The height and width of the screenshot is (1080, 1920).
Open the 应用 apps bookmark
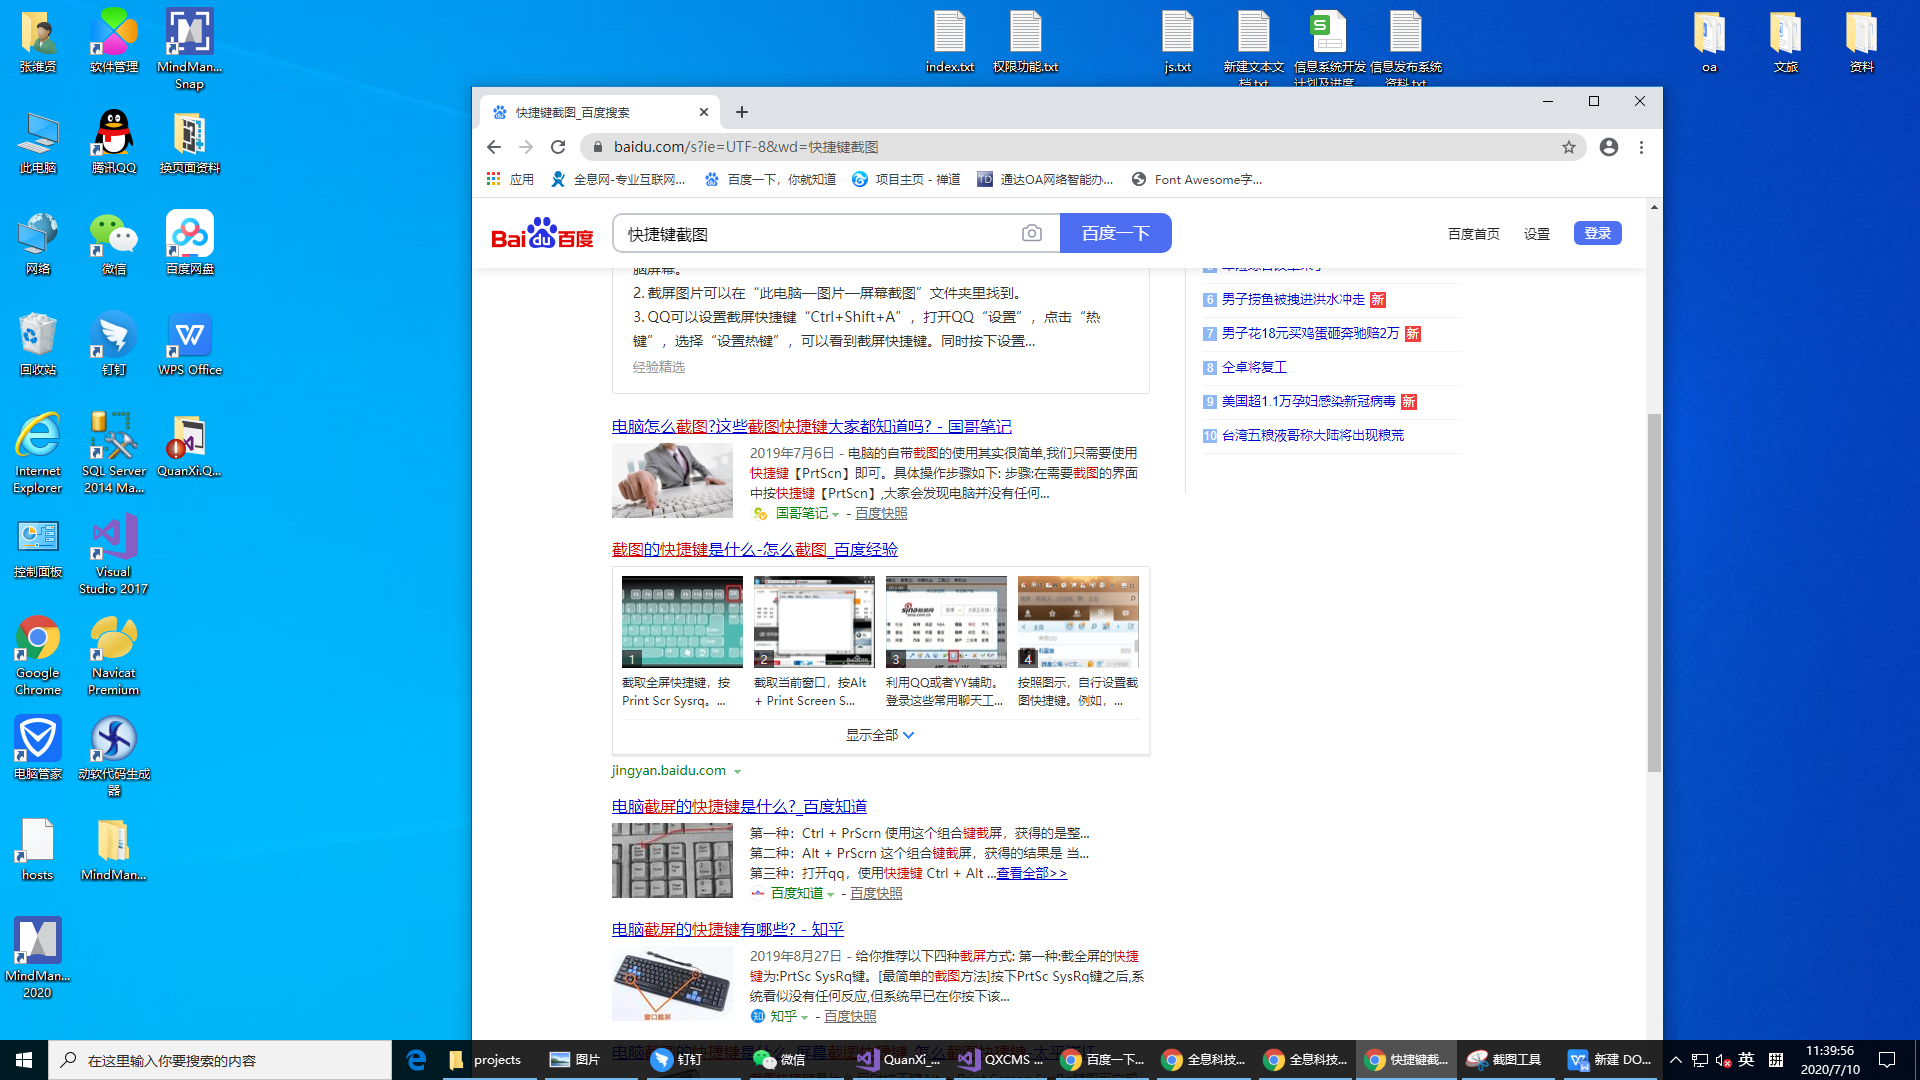(x=510, y=179)
